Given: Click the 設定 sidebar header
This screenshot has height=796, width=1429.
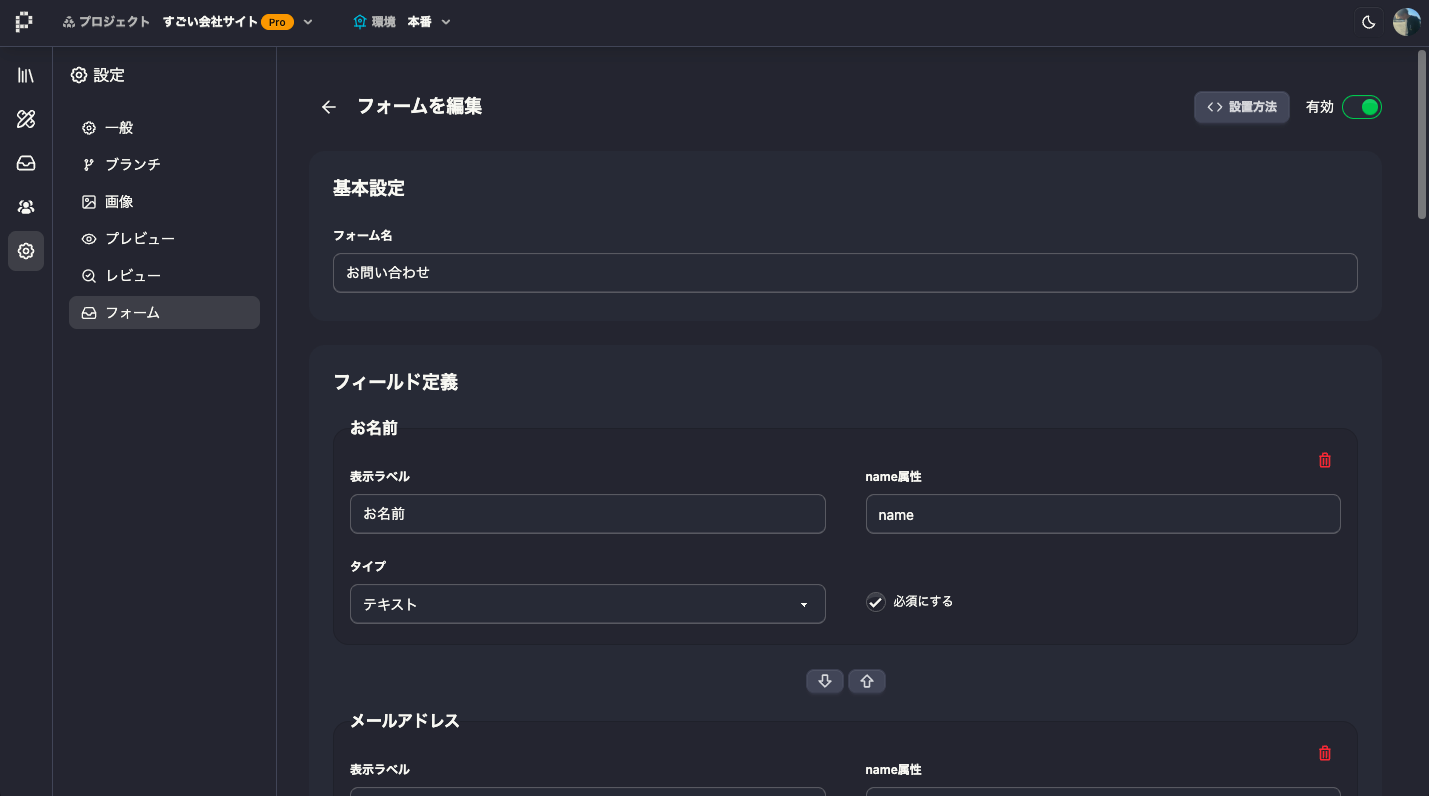Looking at the screenshot, I should point(97,75).
